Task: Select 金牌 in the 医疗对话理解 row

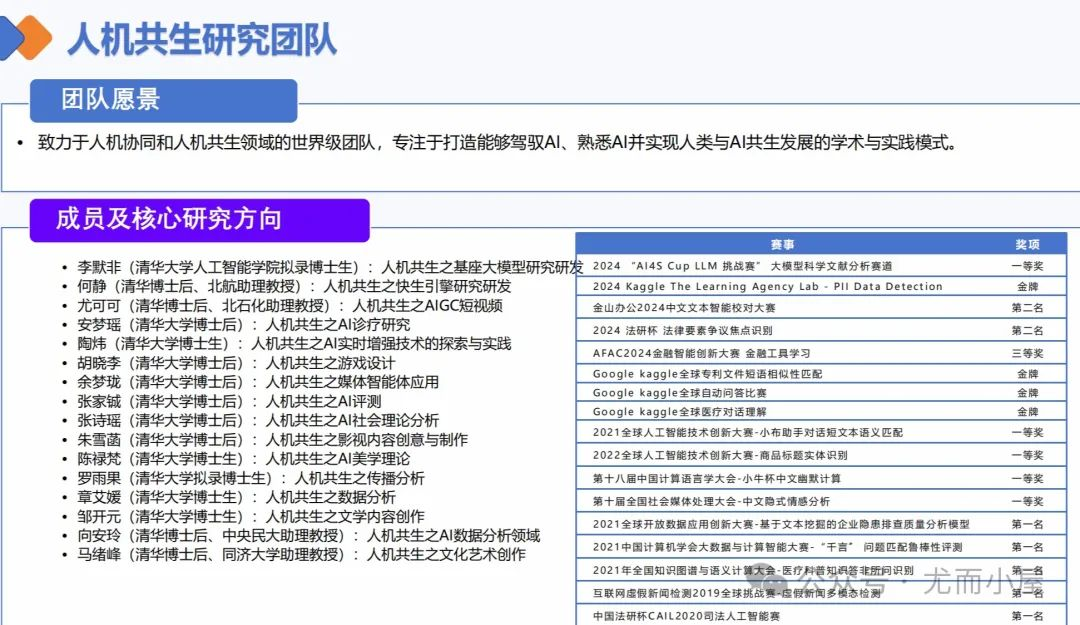Action: pyautogui.click(x=1027, y=412)
